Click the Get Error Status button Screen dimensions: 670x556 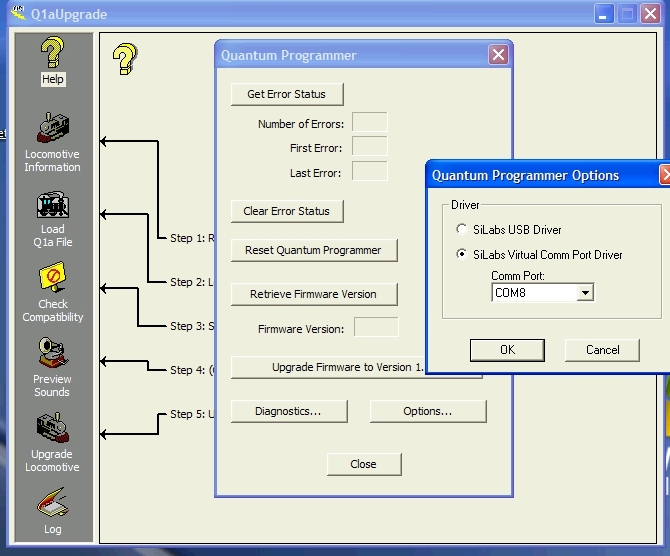coord(287,94)
